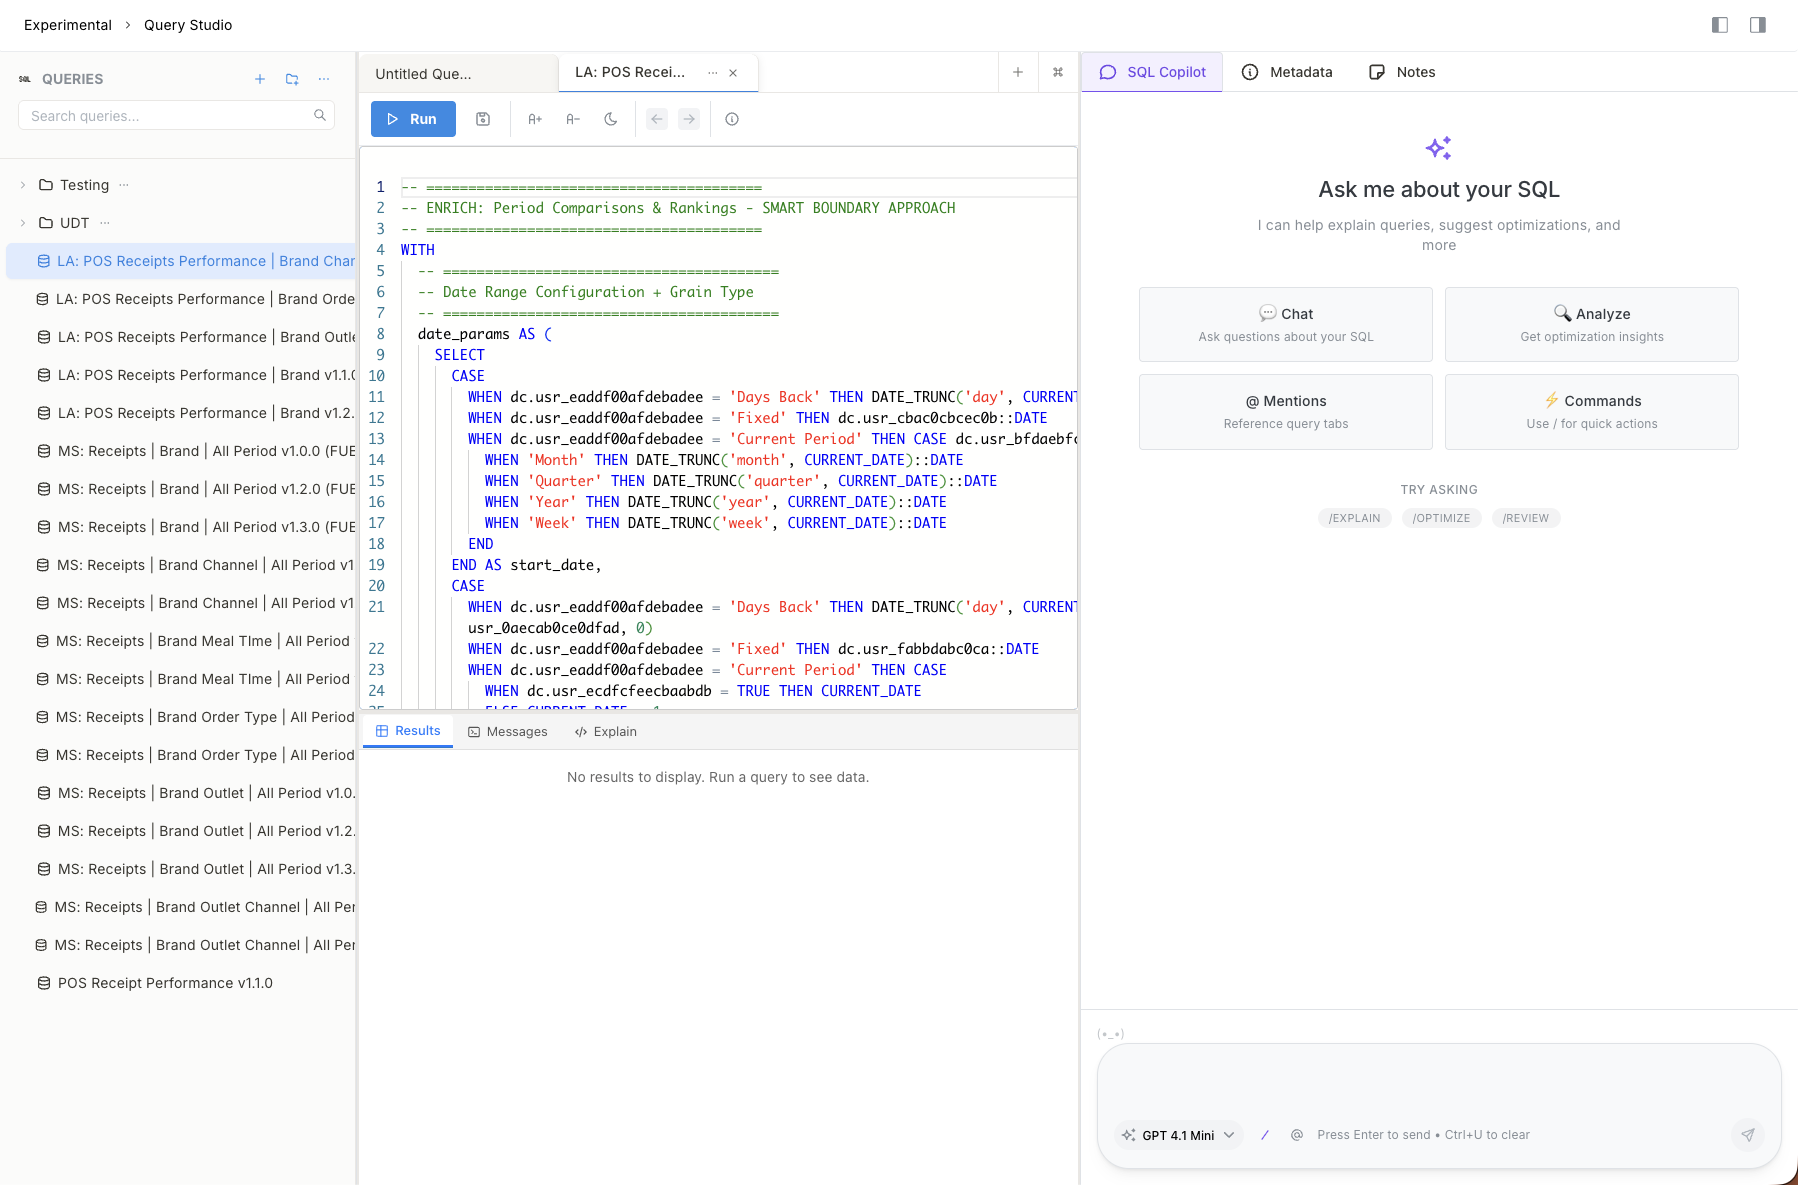Viewport: 1798px width, 1185px height.
Task: Open a new query tab with plus
Action: point(1018,72)
